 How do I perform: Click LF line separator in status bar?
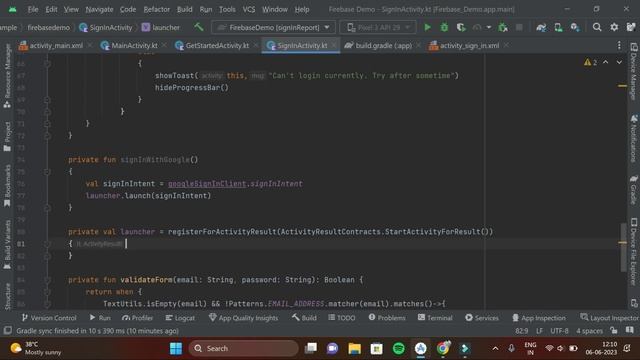tap(539, 331)
